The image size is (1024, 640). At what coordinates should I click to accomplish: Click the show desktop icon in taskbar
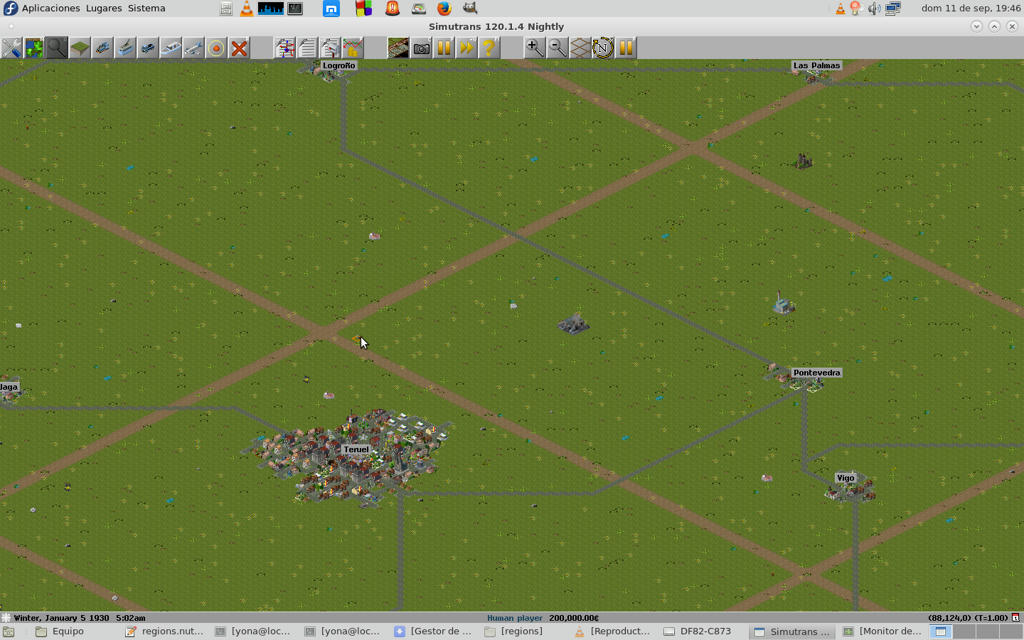coord(8,632)
